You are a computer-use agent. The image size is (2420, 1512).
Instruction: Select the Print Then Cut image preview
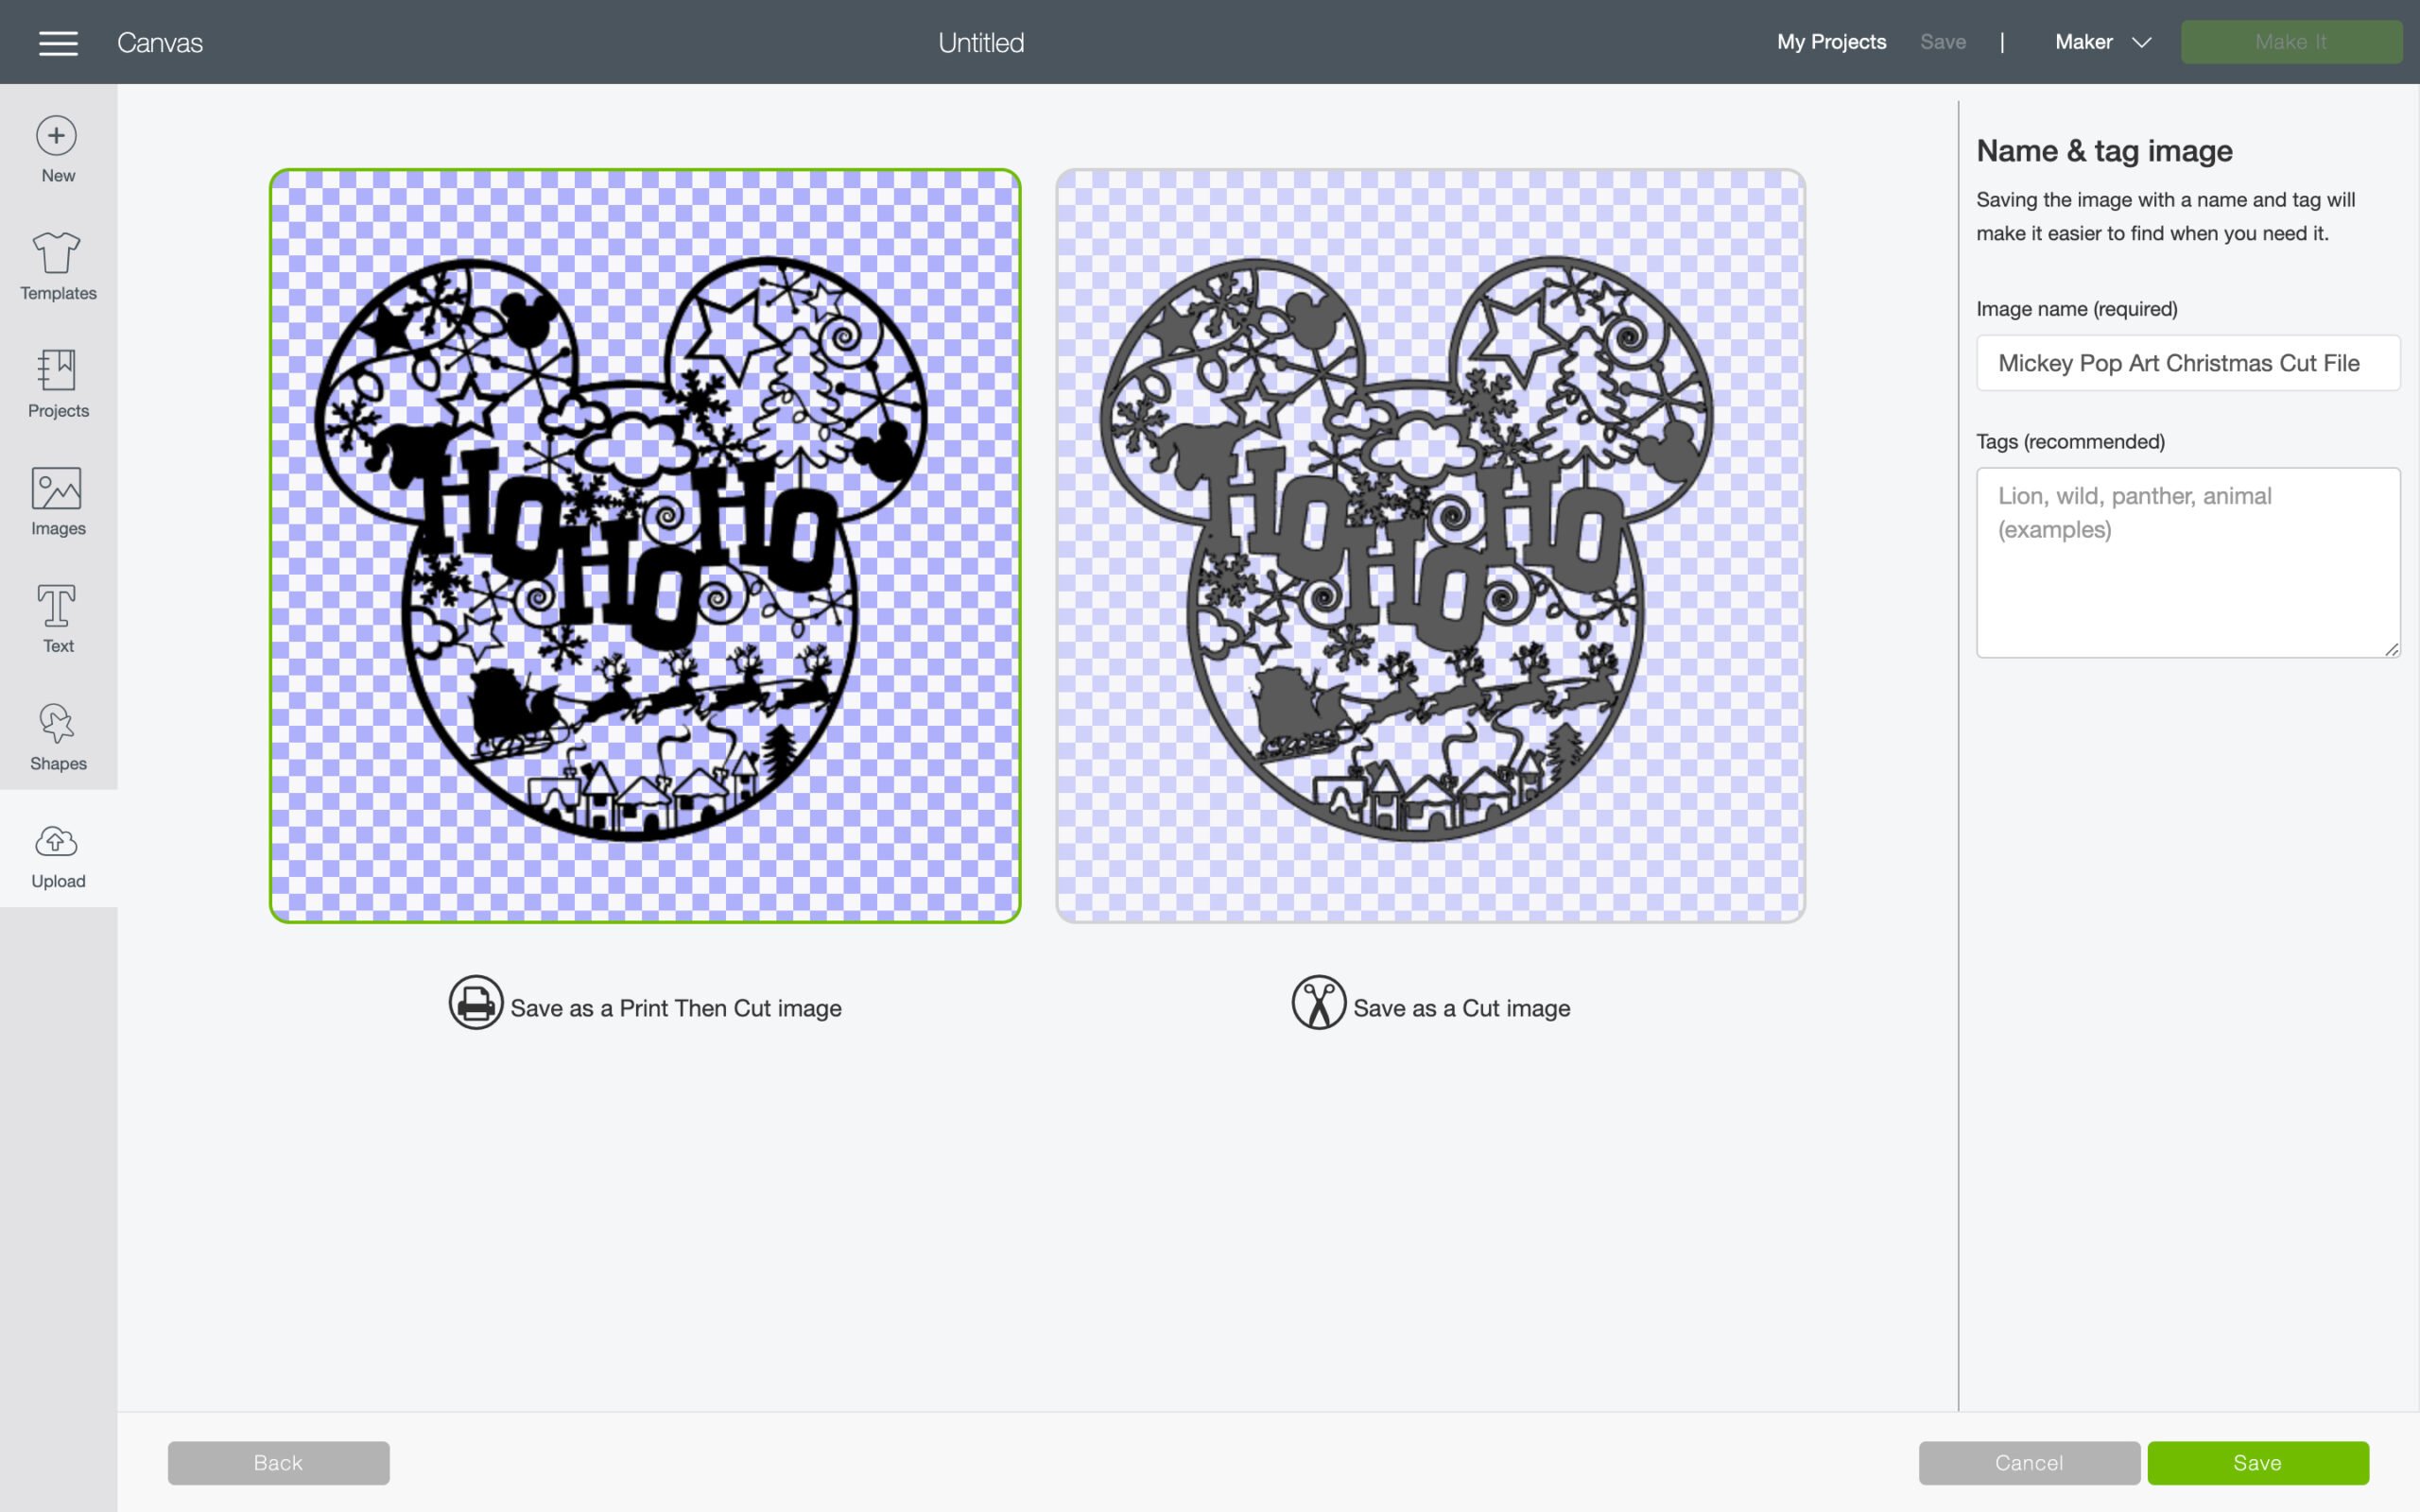[645, 546]
